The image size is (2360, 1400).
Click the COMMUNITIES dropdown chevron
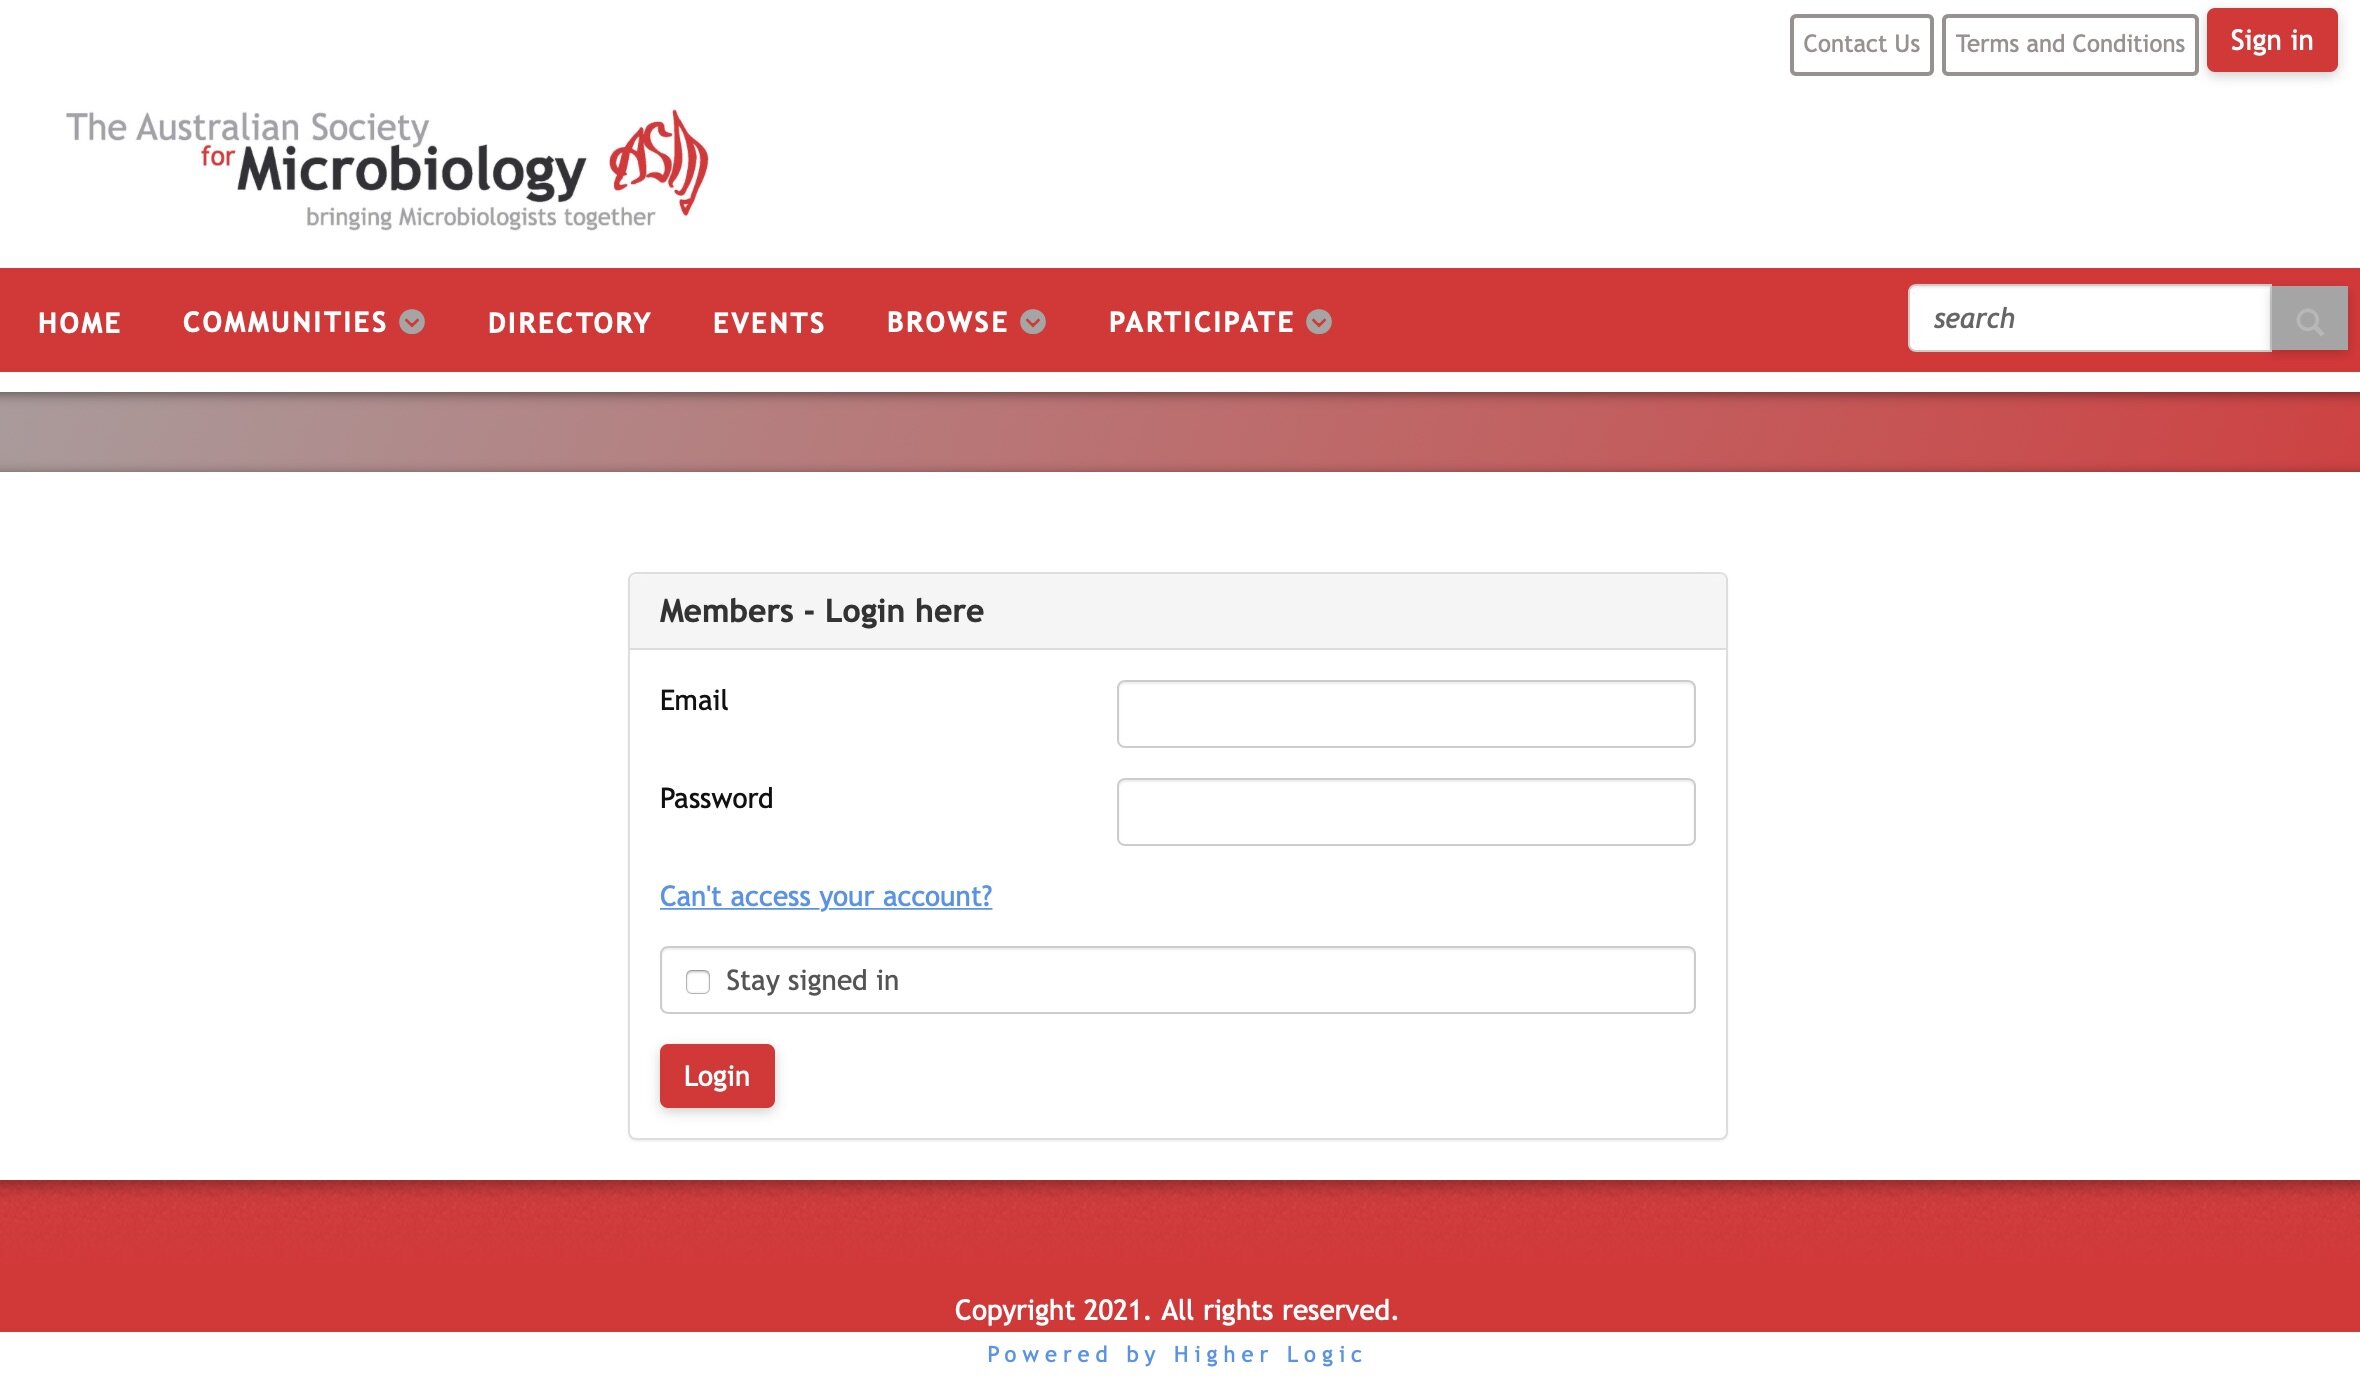tap(413, 320)
